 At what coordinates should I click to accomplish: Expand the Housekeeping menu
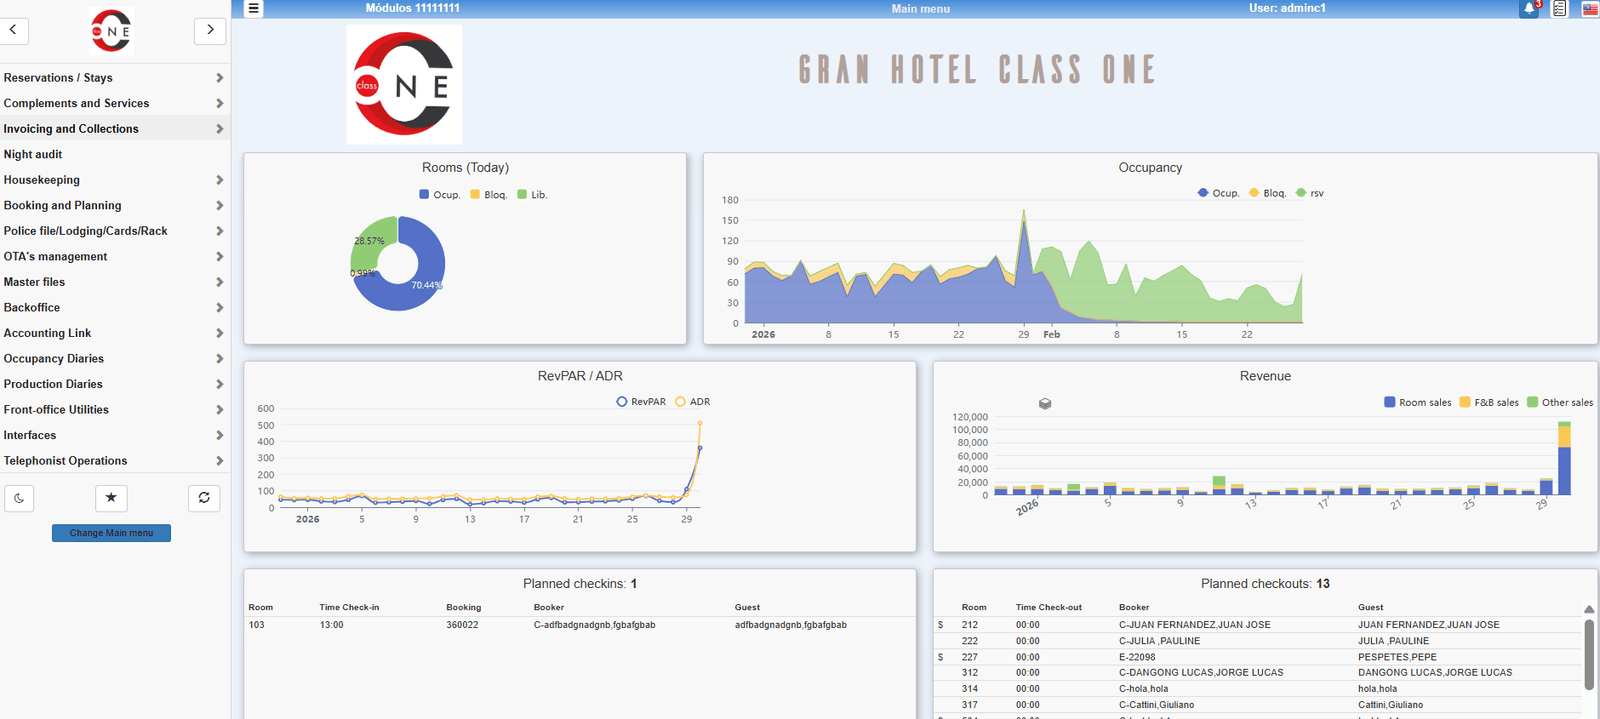[x=115, y=180]
